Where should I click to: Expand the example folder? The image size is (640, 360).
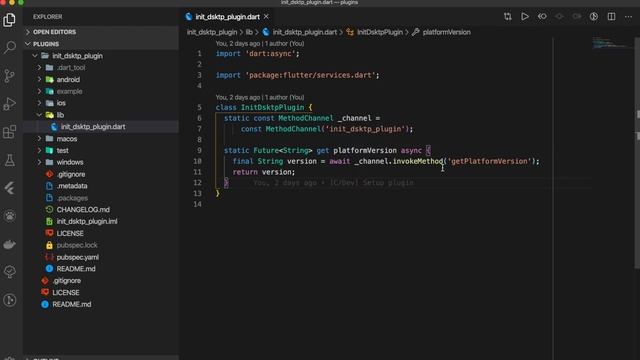click(100, 91)
